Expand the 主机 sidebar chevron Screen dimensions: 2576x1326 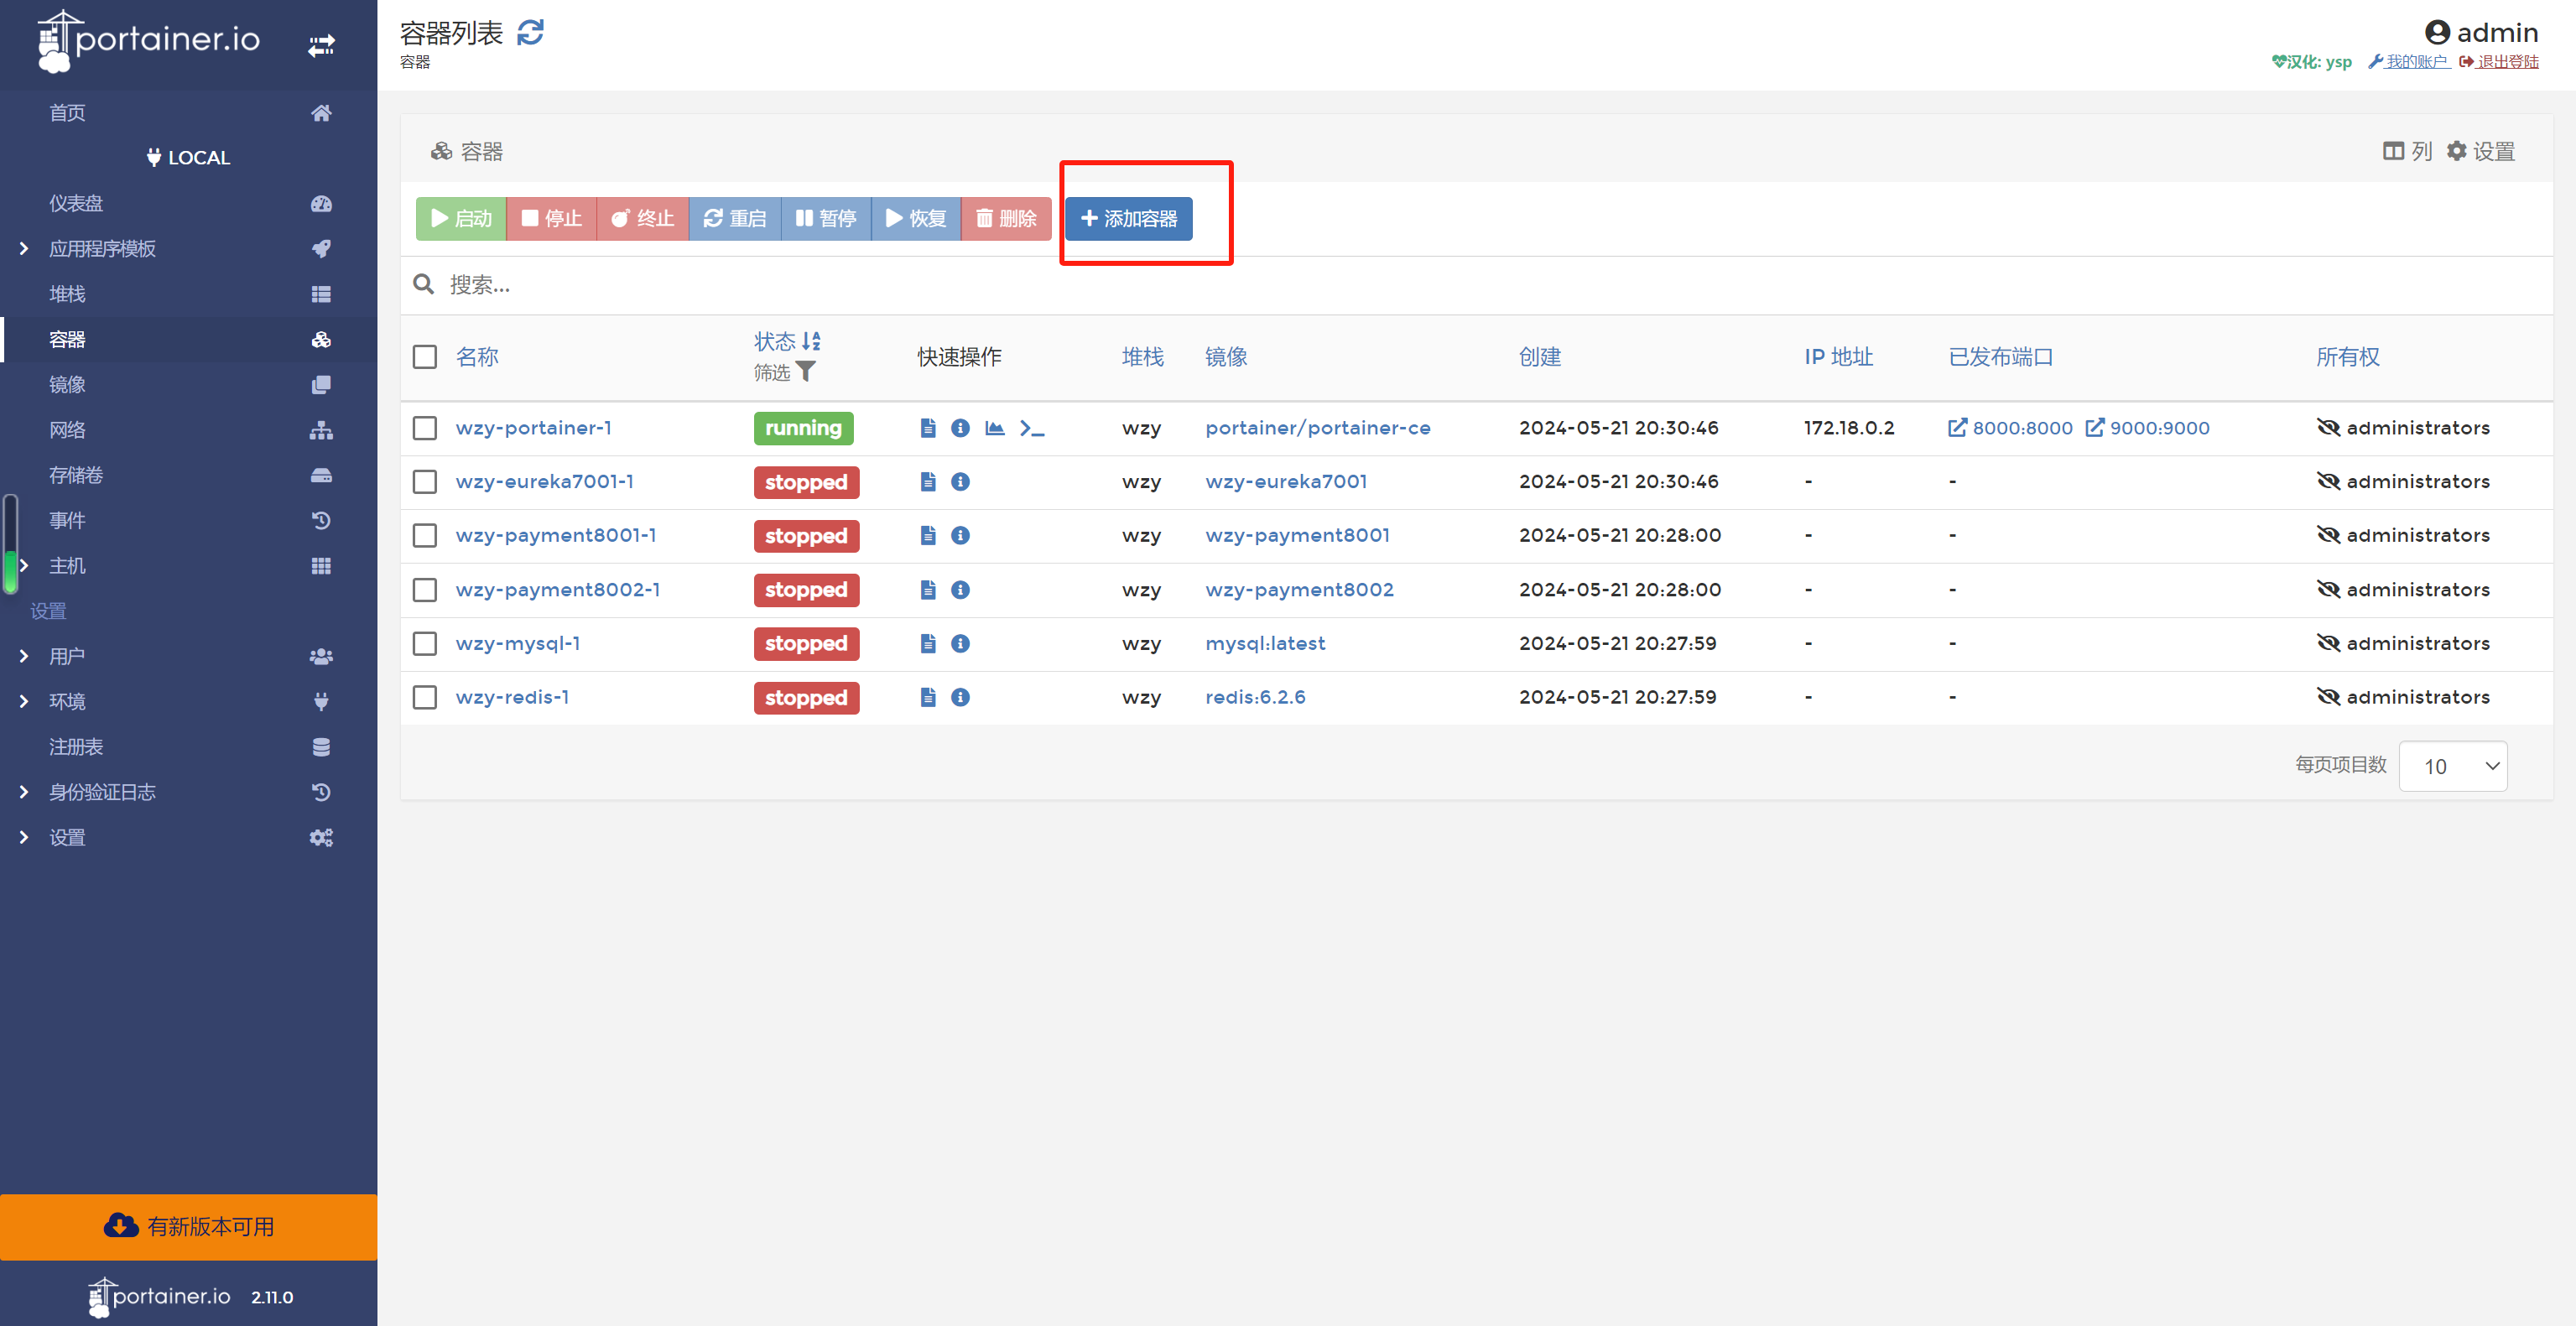point(24,566)
